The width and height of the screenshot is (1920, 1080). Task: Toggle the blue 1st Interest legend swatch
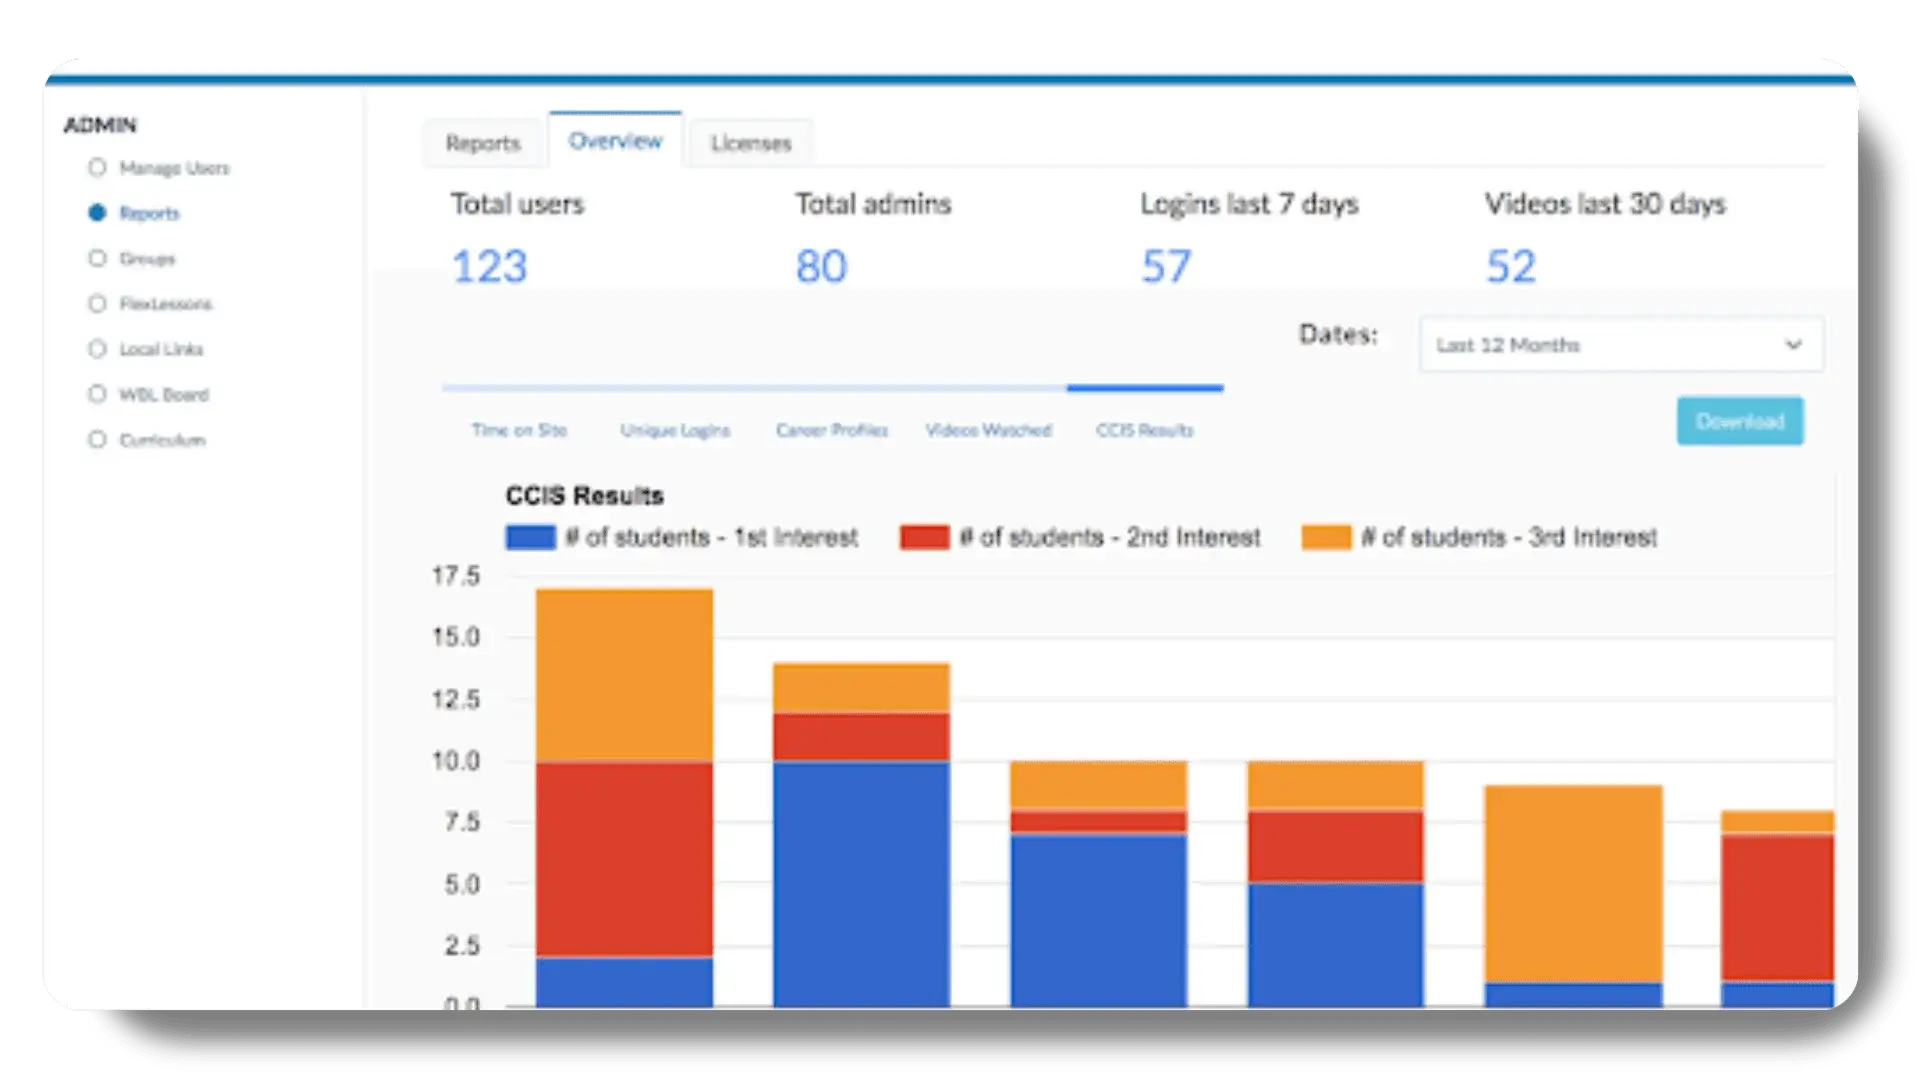coord(530,538)
